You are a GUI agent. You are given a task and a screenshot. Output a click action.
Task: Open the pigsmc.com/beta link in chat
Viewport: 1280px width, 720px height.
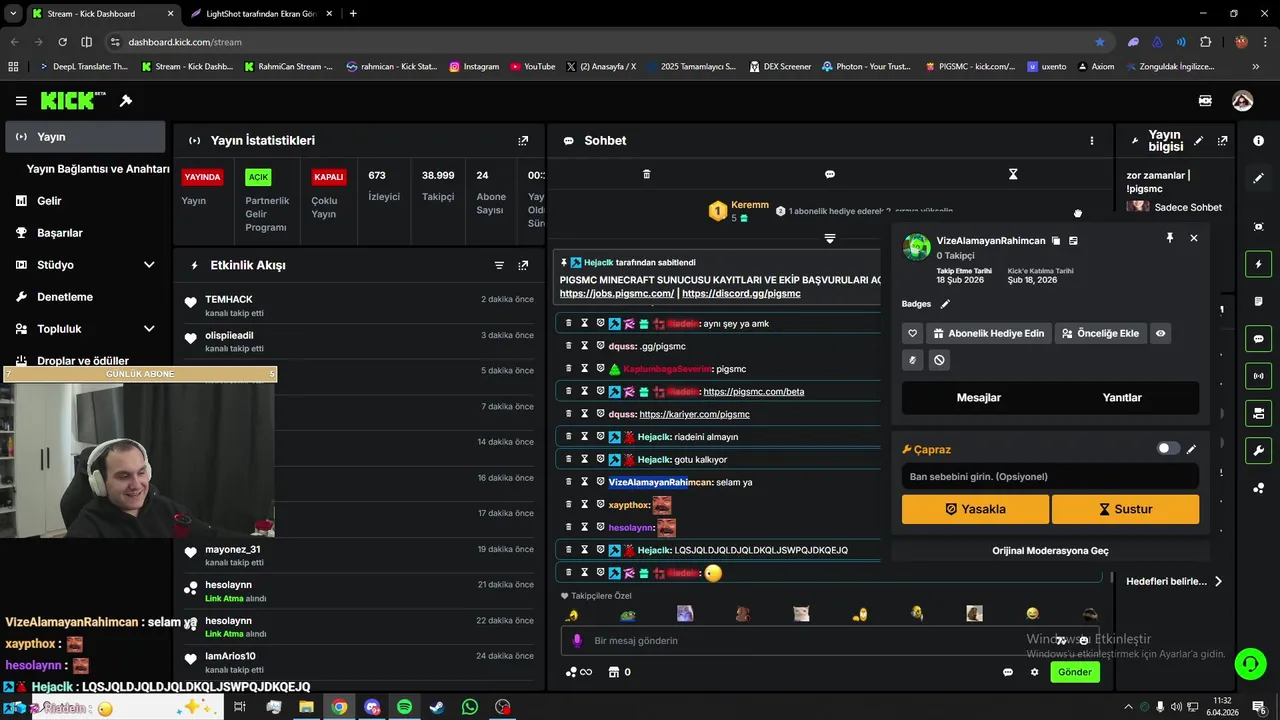tap(753, 392)
